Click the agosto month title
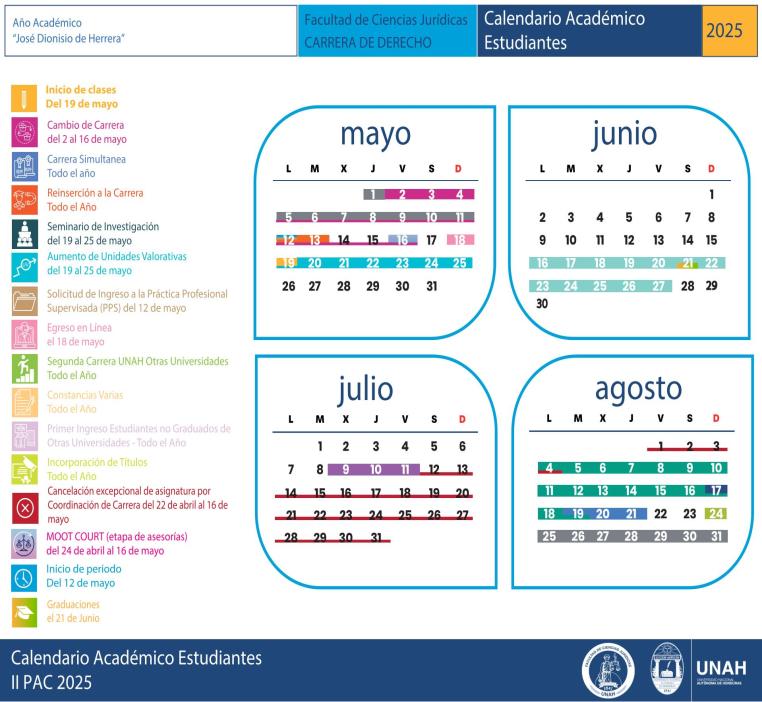Image resolution: width=762 pixels, height=702 pixels. (x=639, y=389)
